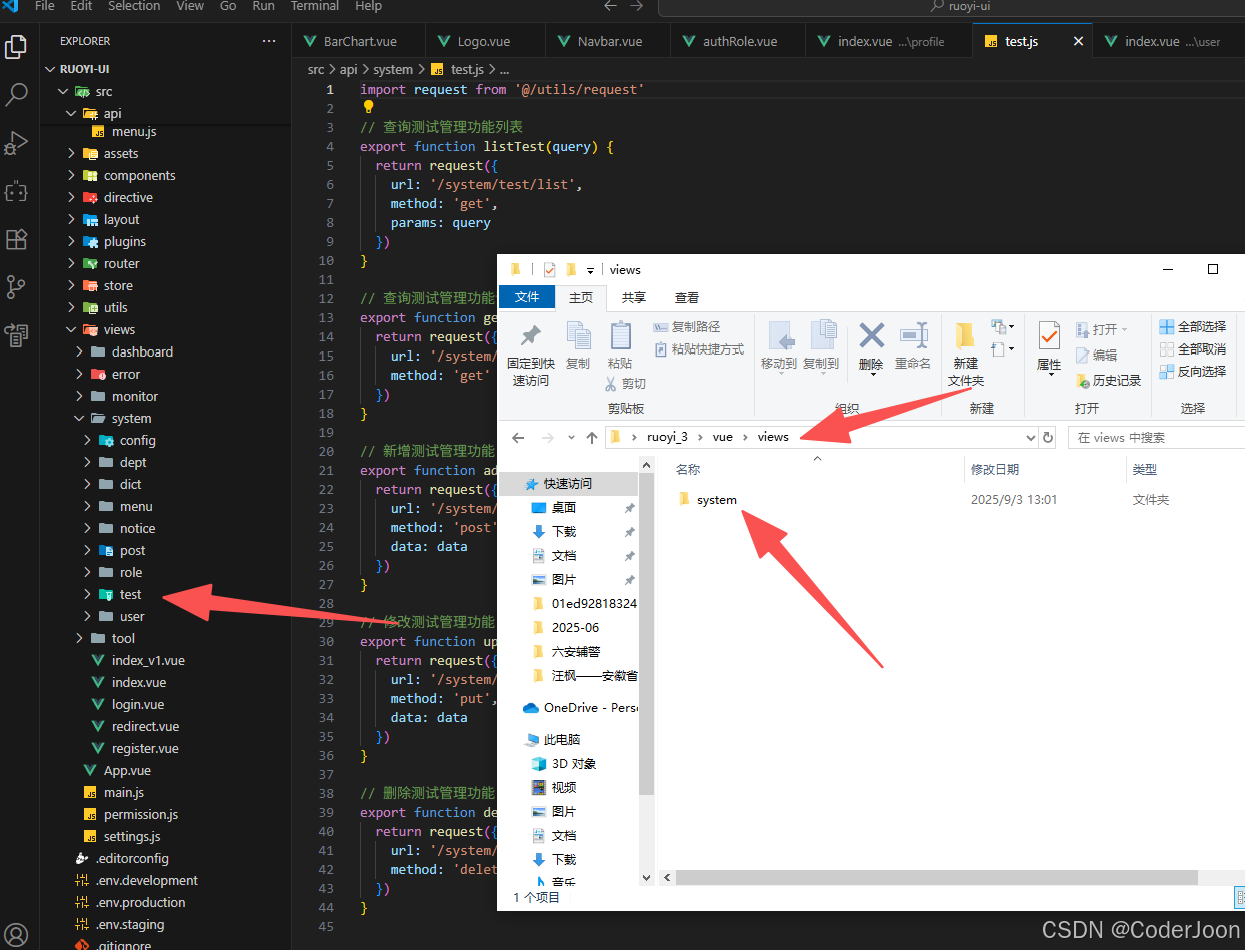Viewport: 1245px width, 950px height.
Task: Click the Cut (剪切) scissors icon
Action: click(626, 384)
